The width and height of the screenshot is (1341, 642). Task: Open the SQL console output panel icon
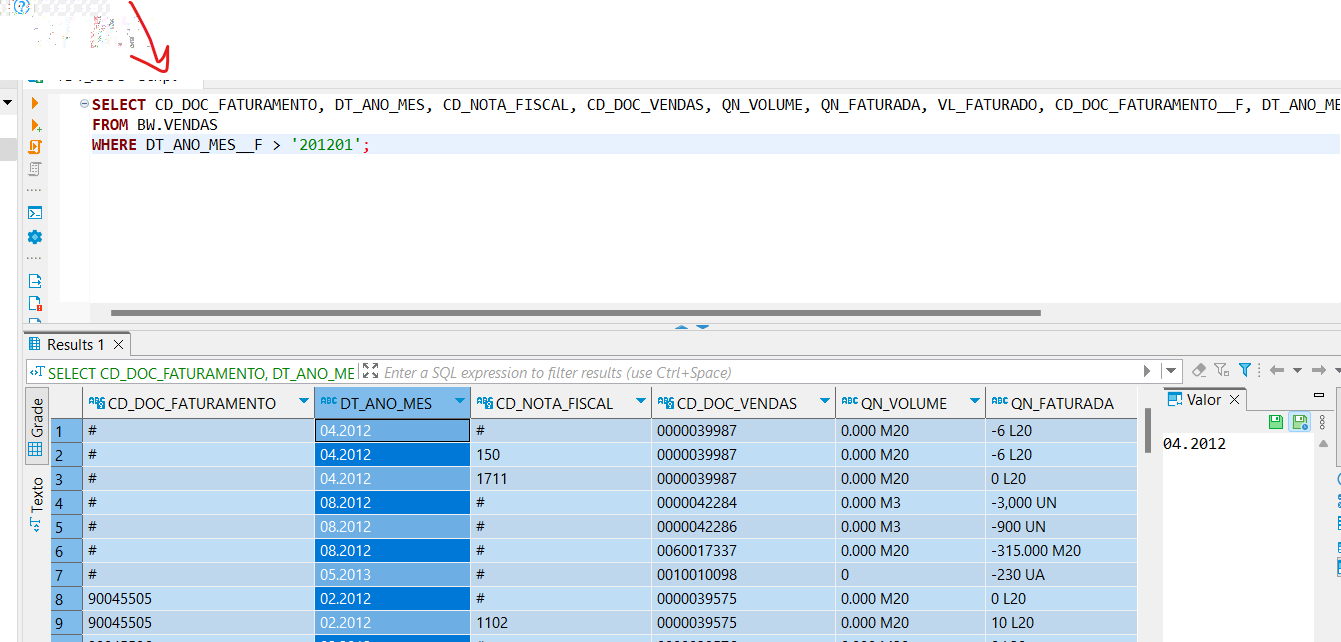pos(35,212)
